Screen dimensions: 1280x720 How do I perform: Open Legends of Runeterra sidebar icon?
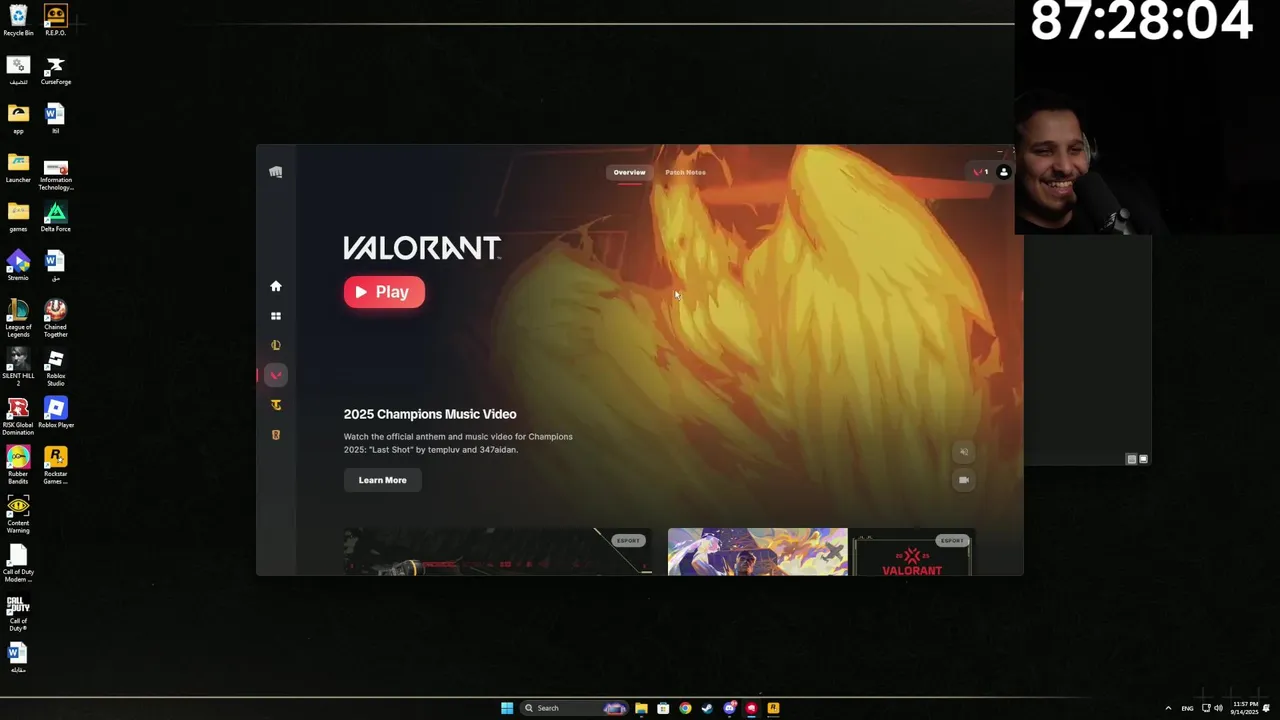tap(276, 435)
